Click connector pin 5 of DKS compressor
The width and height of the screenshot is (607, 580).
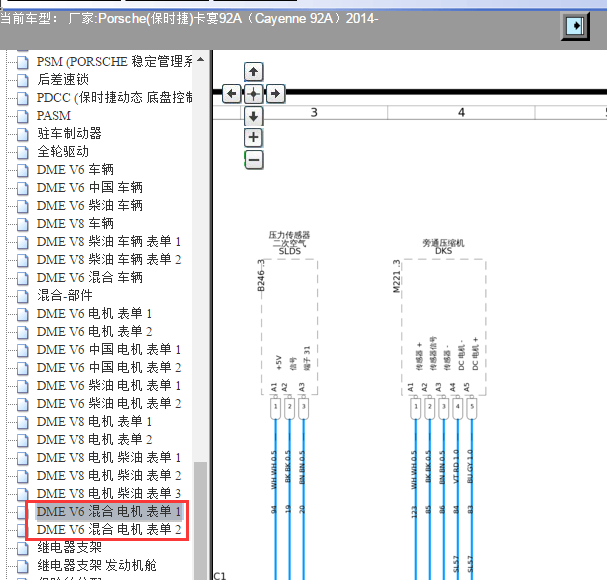pos(472,408)
